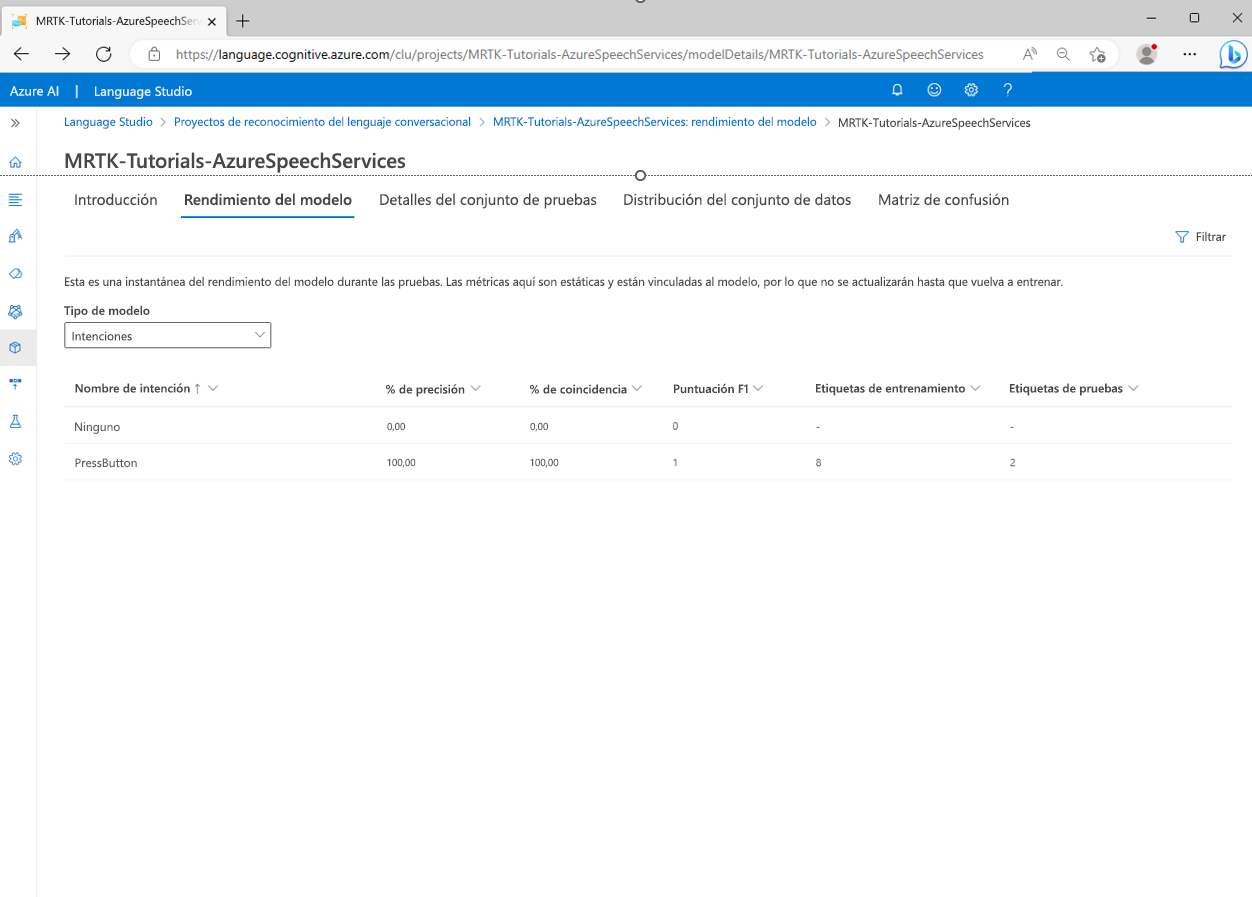Open the flask testing icon in the sidebar
Viewport: 1252px width, 897px height.
pos(15,422)
